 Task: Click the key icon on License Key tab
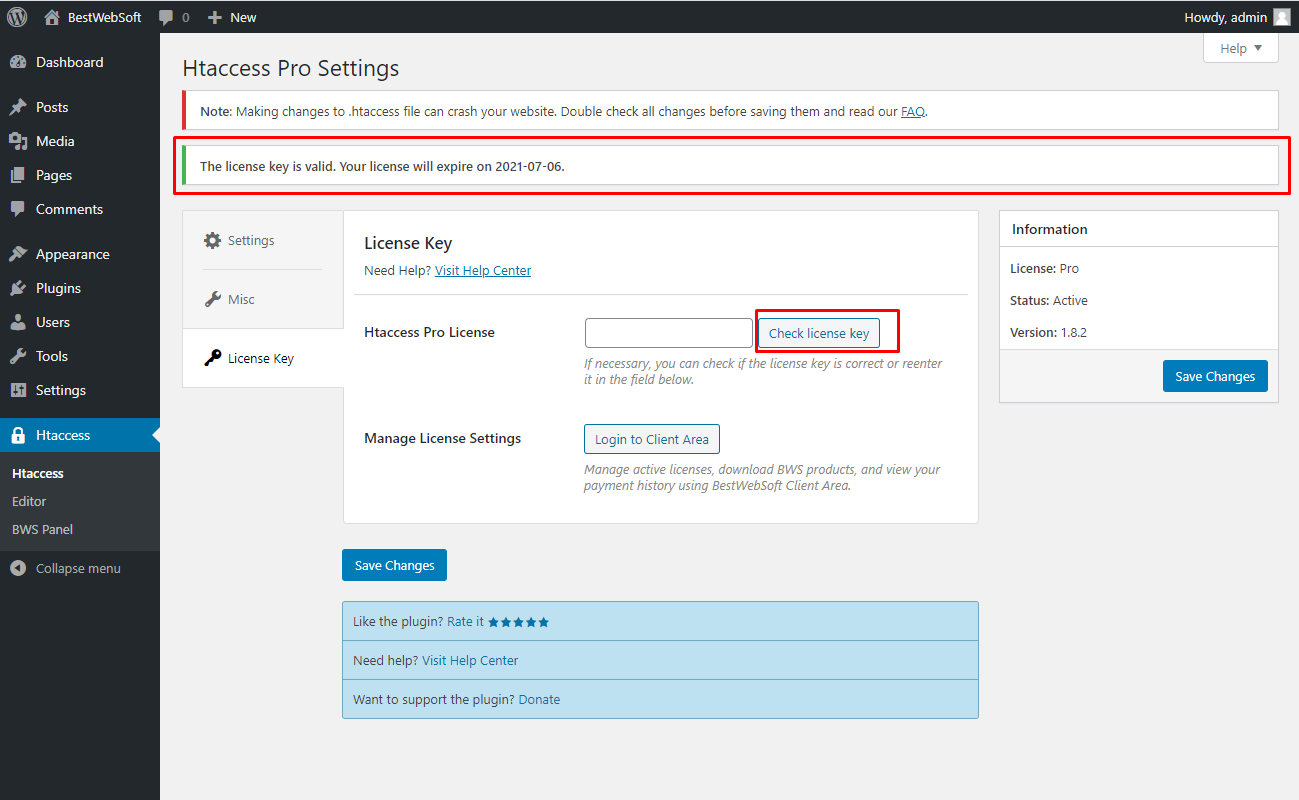[x=212, y=358]
